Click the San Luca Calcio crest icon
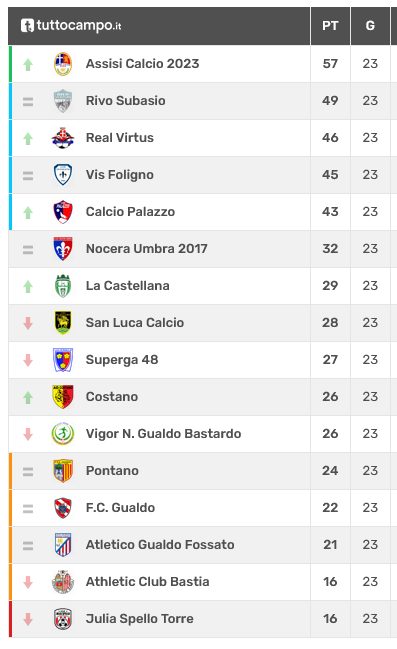Image resolution: width=397 pixels, height=649 pixels. [x=63, y=323]
